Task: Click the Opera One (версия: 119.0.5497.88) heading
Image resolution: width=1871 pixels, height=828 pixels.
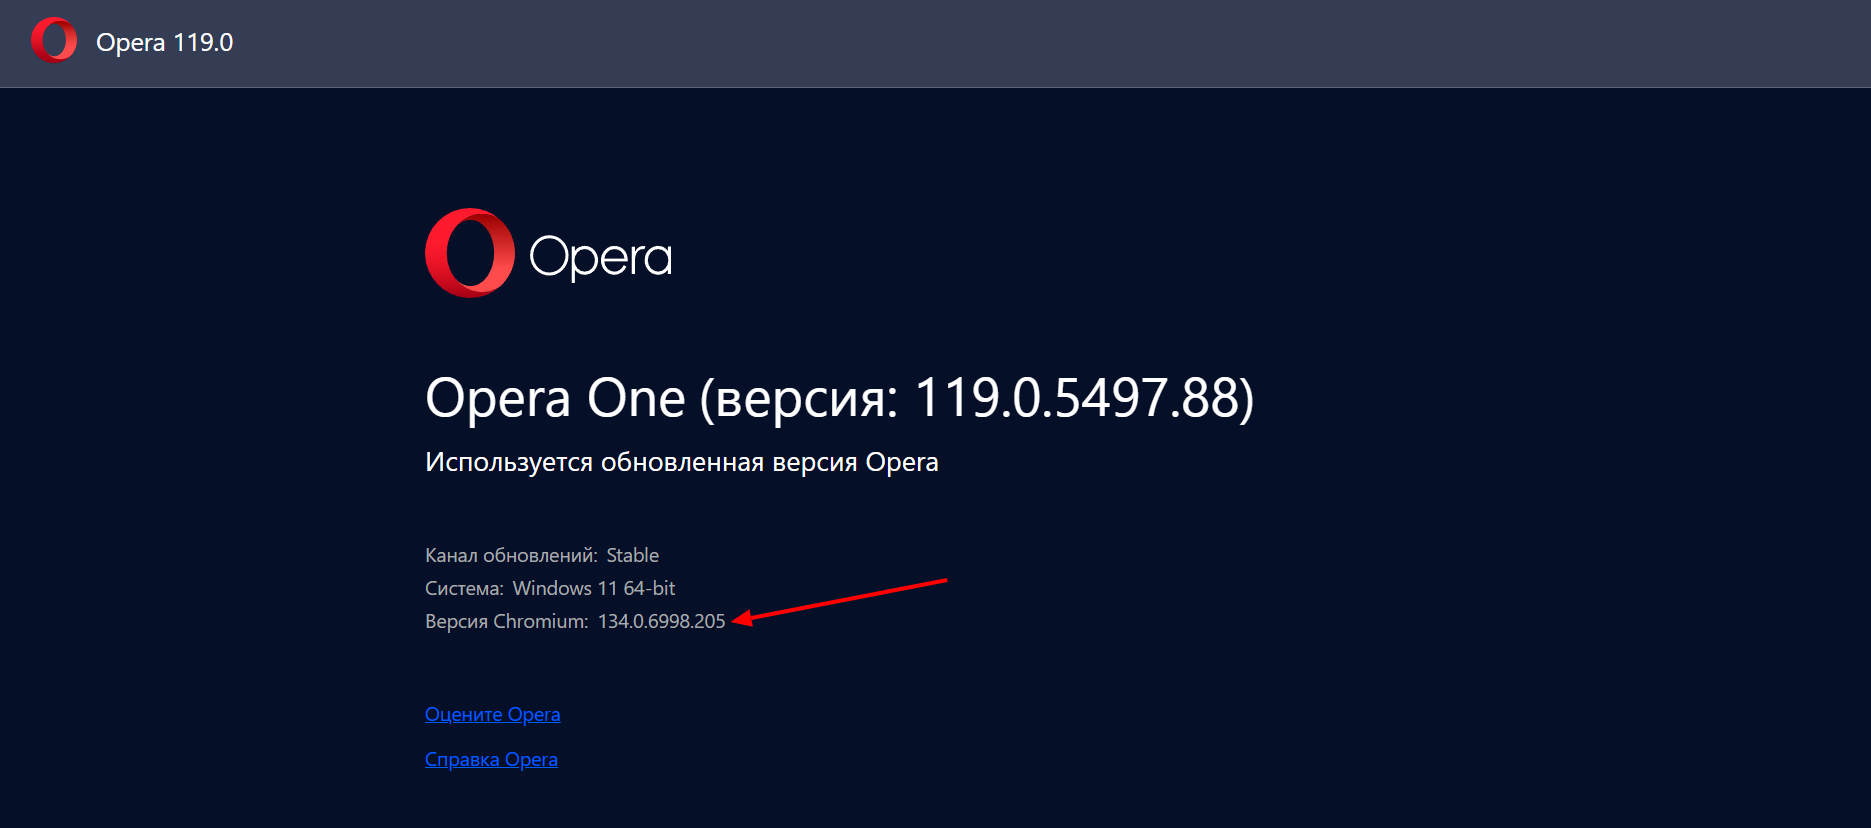Action: point(839,399)
